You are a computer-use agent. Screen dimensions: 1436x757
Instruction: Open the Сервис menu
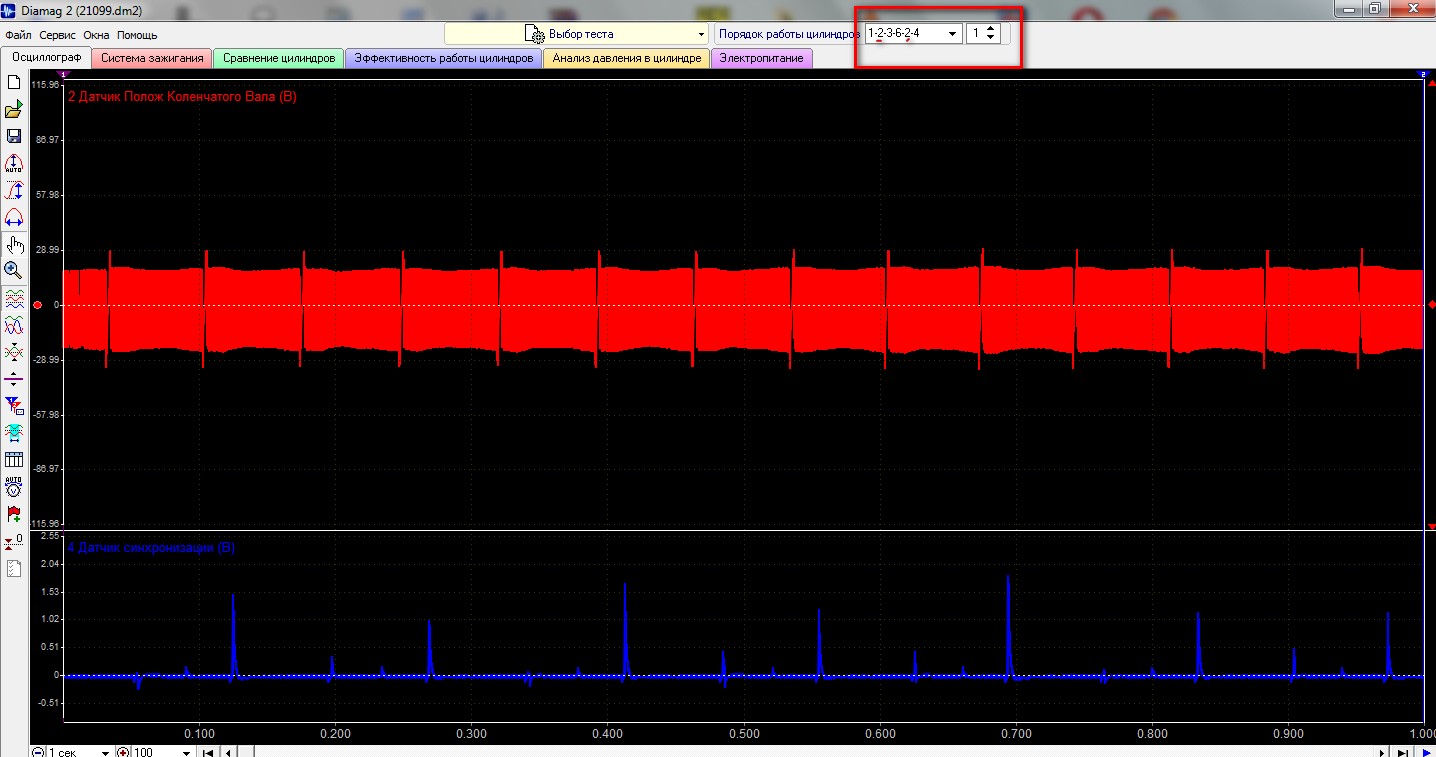point(58,35)
